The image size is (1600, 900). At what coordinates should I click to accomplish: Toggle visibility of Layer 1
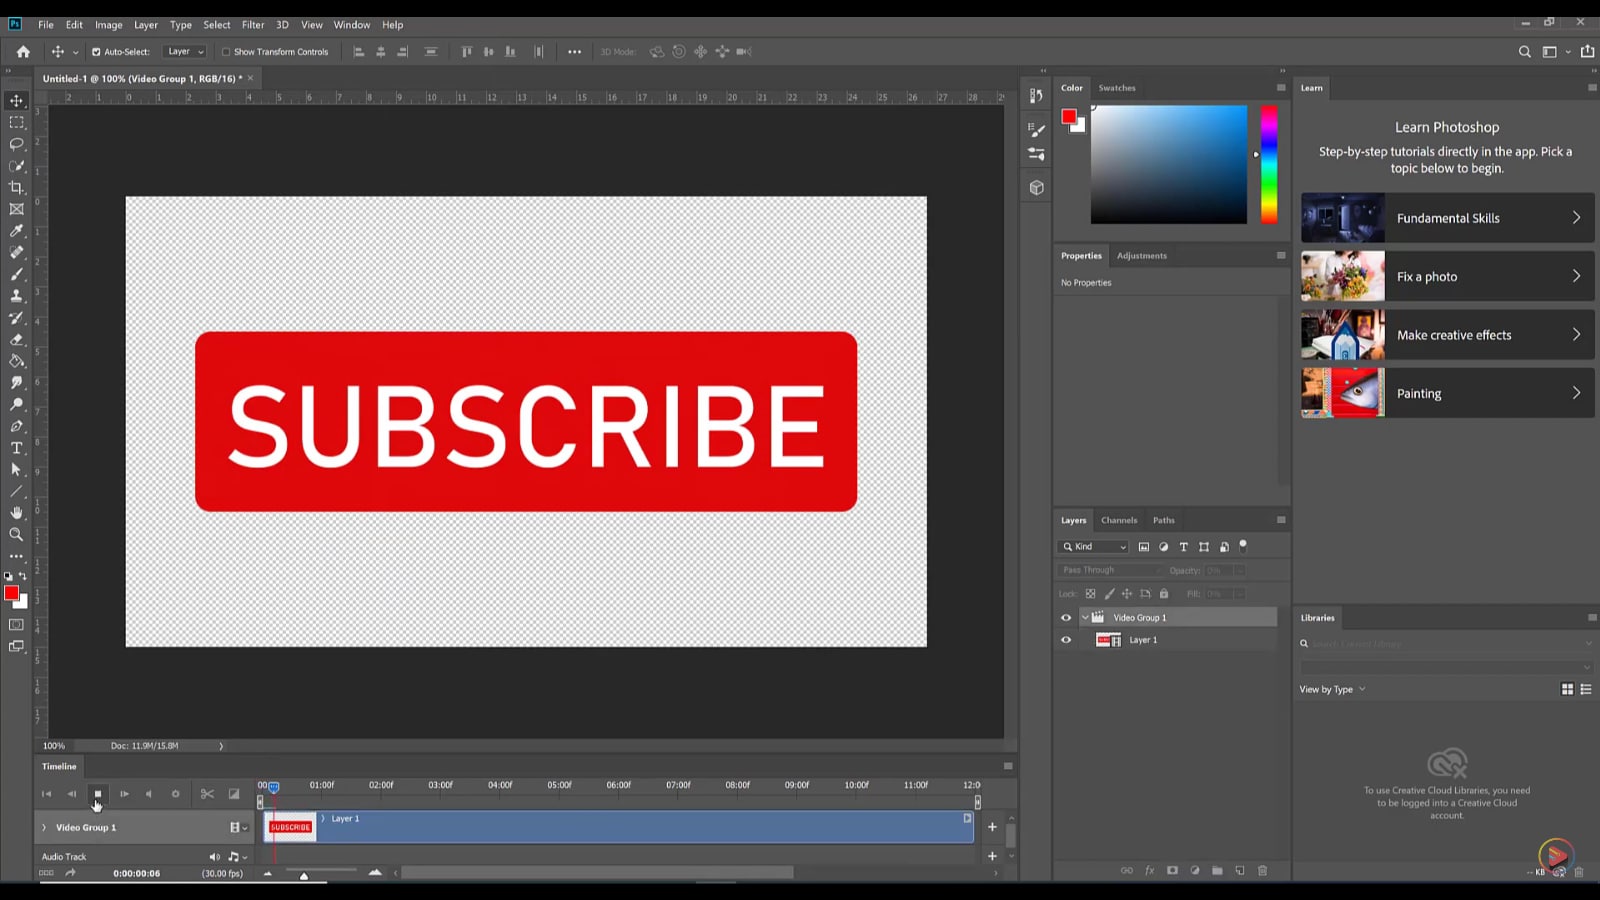(1066, 640)
